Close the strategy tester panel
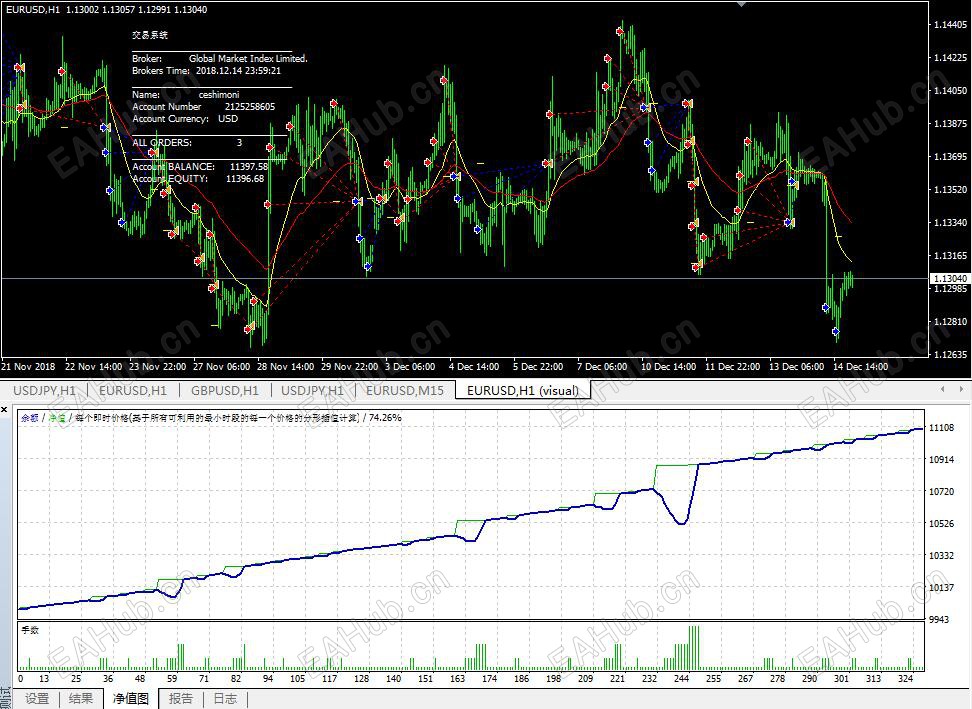 click(4, 410)
